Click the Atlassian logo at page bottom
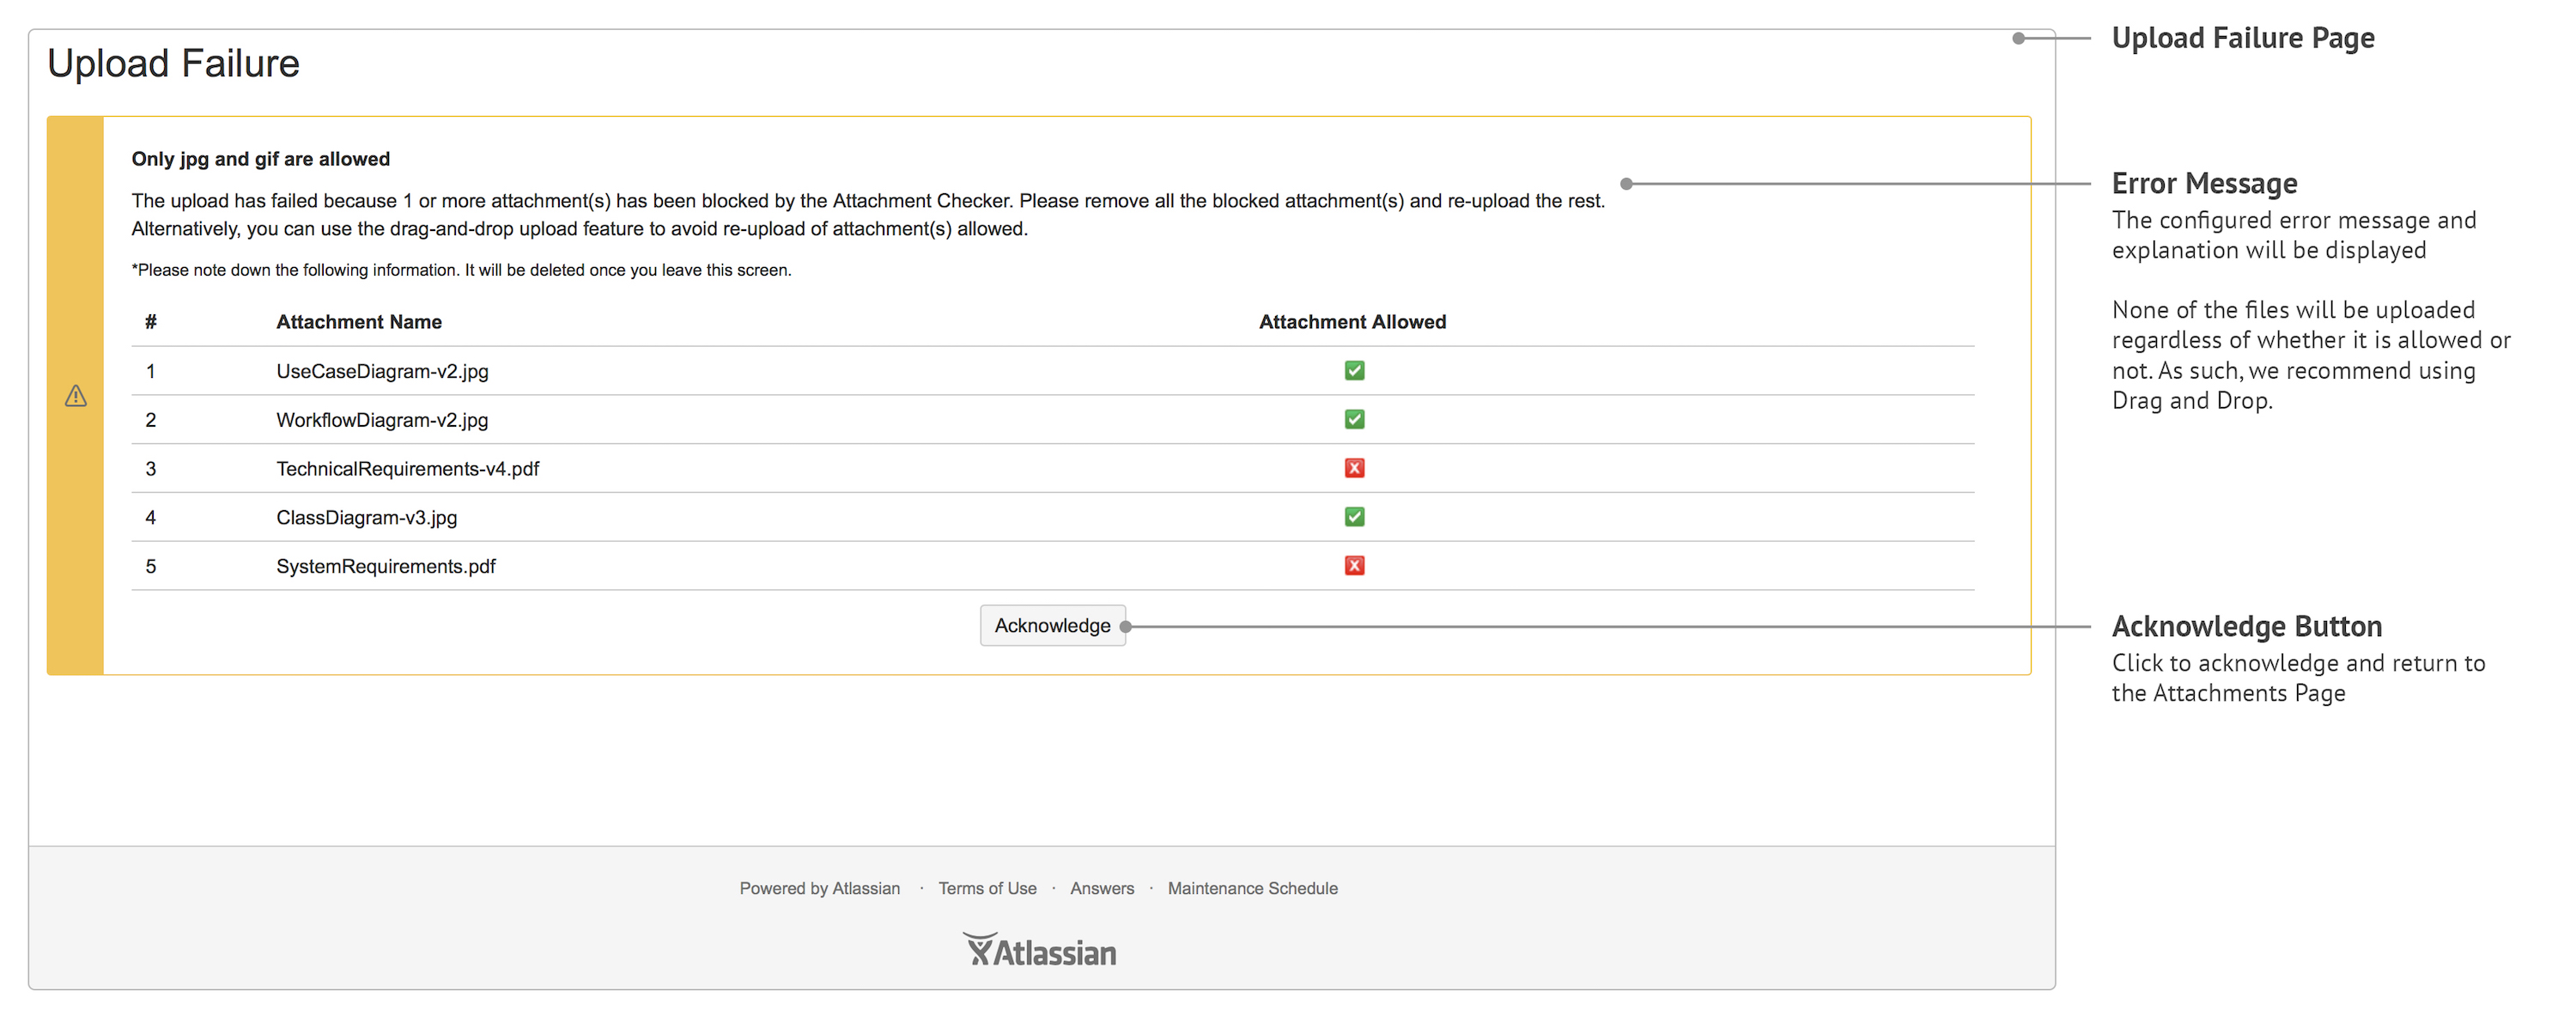Screen dimensions: 2576x1021 tap(1039, 949)
